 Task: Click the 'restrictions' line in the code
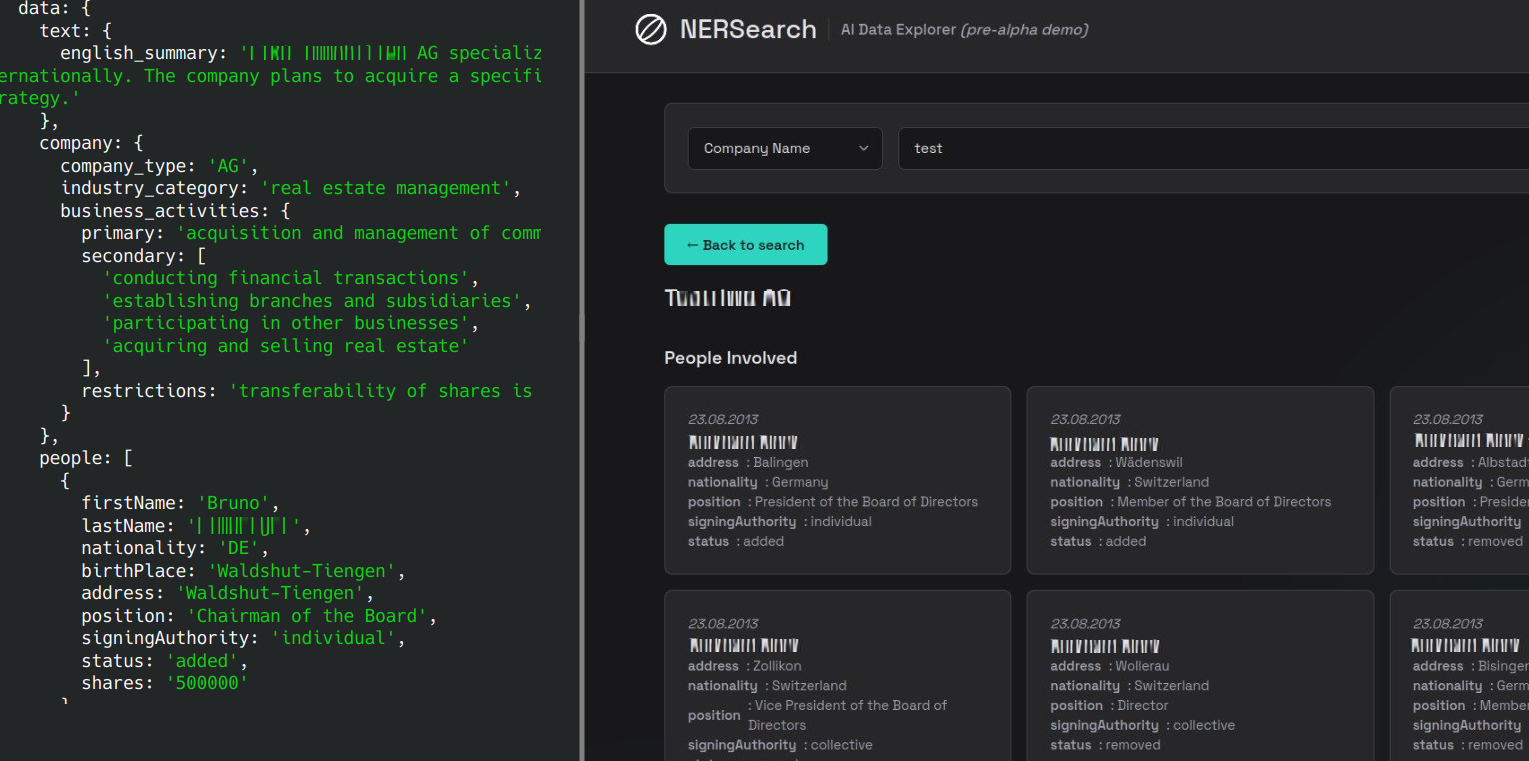[307, 391]
